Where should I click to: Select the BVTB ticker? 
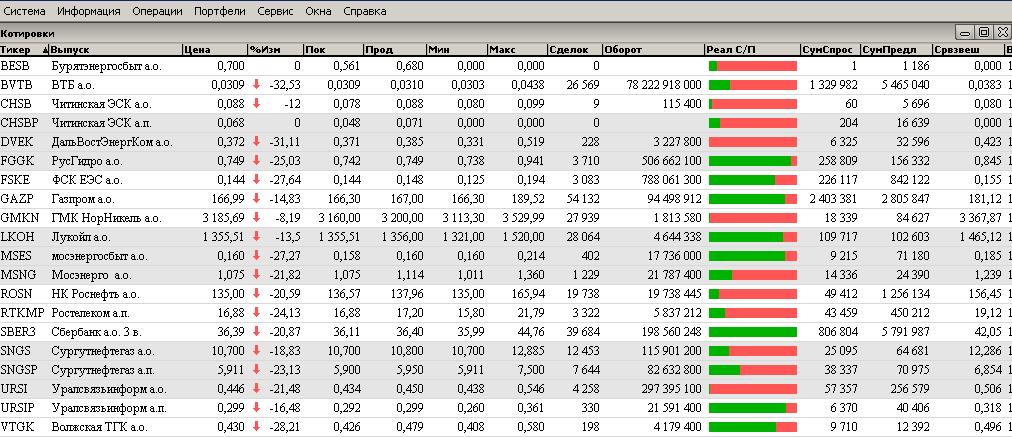(15, 85)
